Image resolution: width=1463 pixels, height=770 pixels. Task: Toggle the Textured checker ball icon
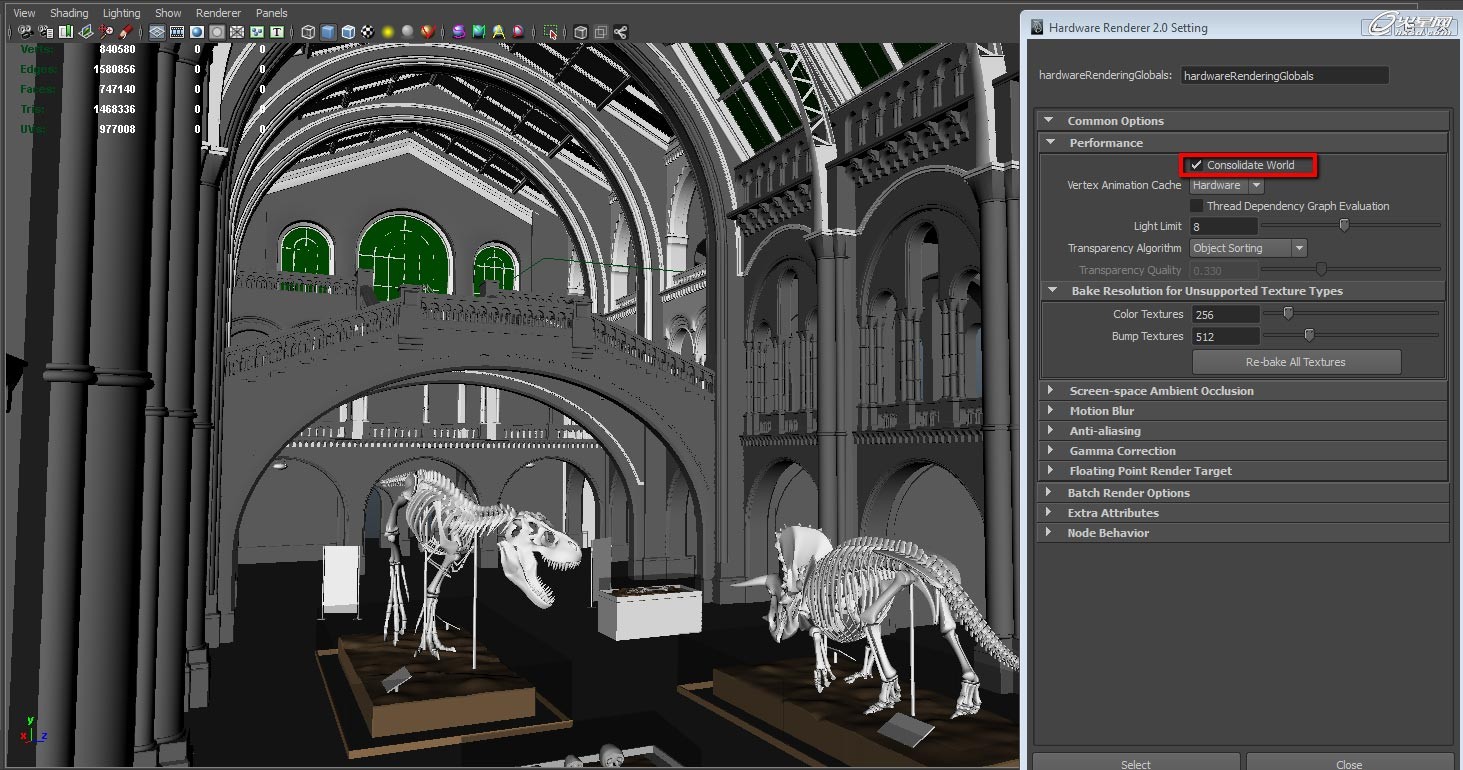[x=368, y=32]
